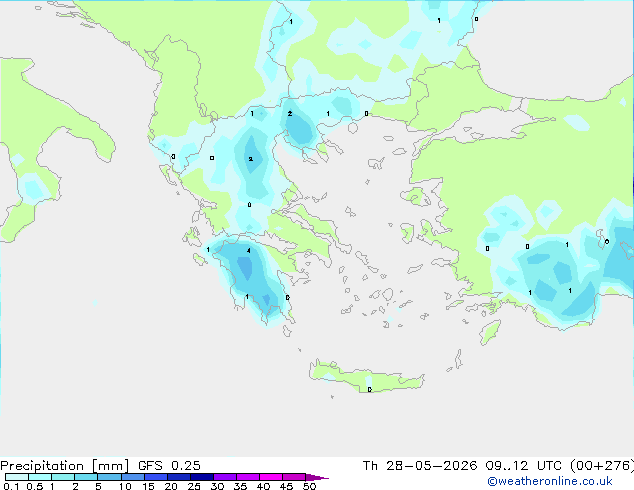Click the legend arrow tip beyond 50
634x490 pixels.
tap(319, 478)
